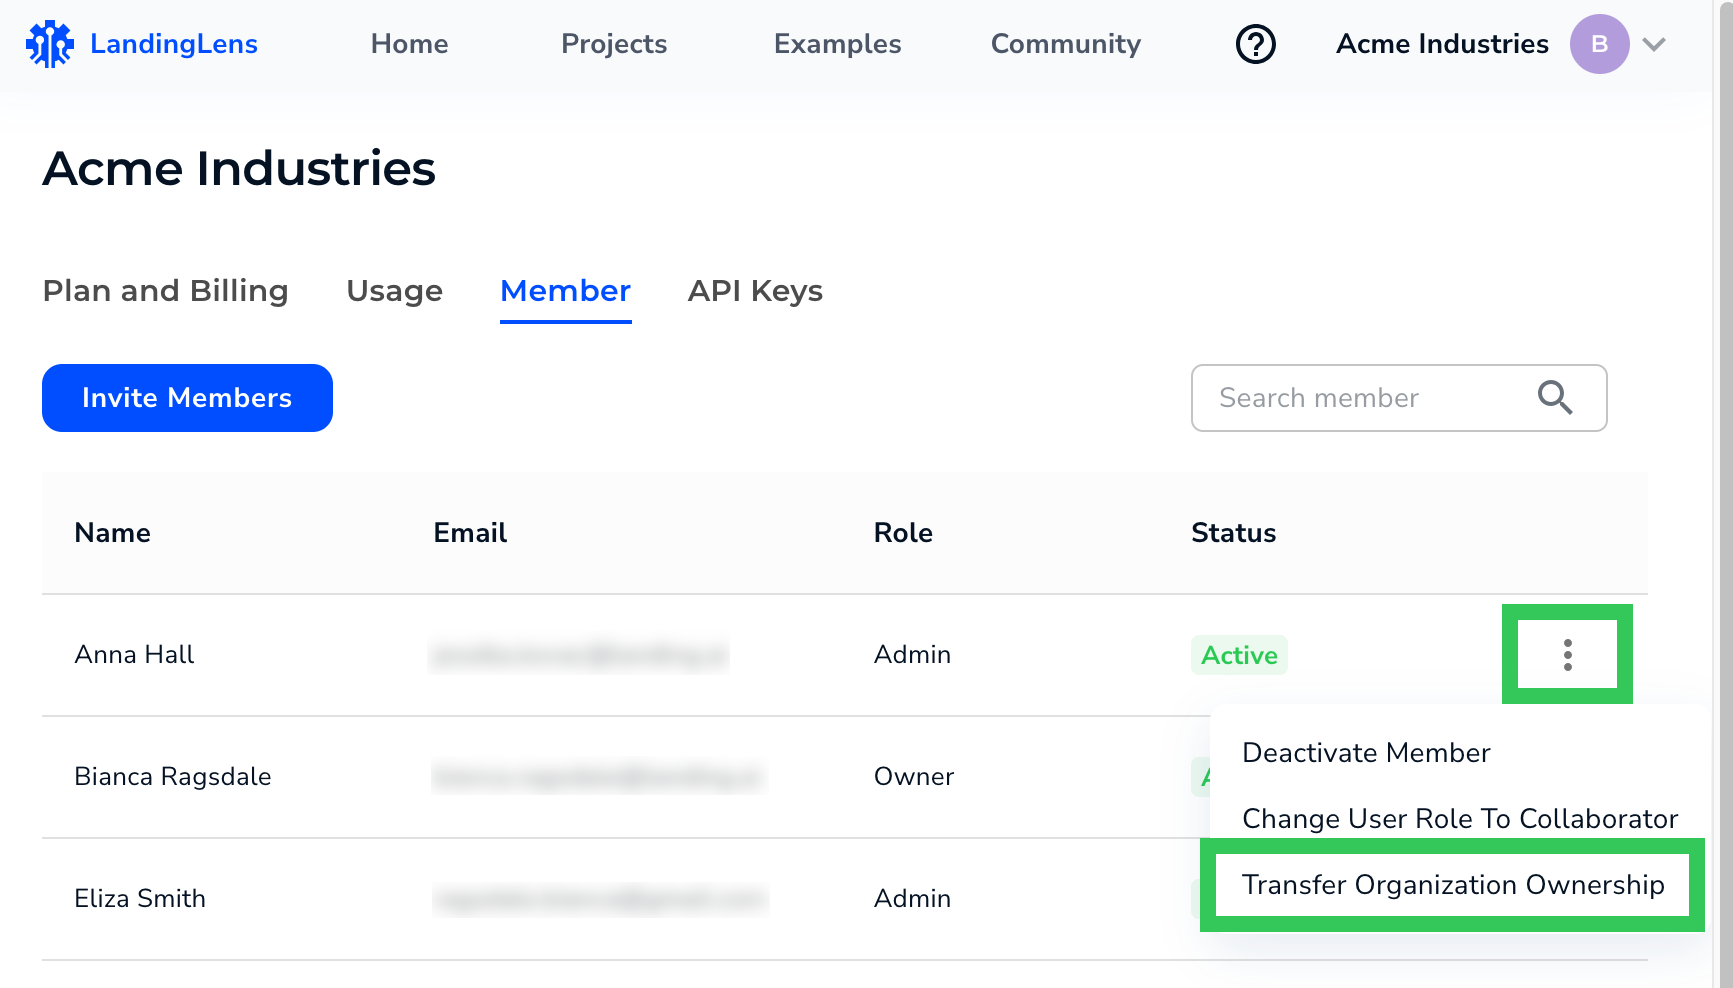Focus the Search member field
Screen dimensions: 1733x988
tap(1398, 398)
